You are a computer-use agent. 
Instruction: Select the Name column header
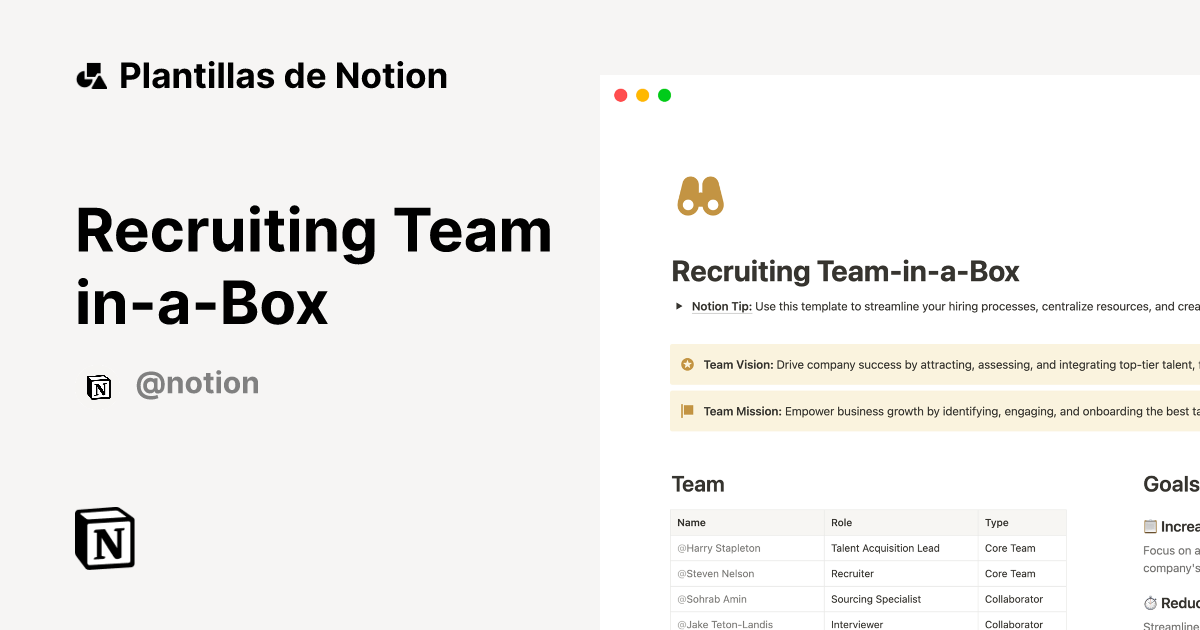pos(688,522)
